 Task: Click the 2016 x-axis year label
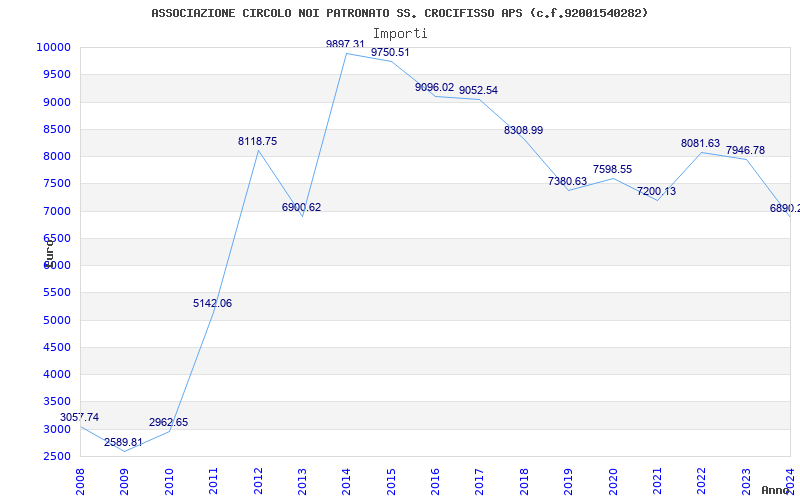pyautogui.click(x=436, y=481)
